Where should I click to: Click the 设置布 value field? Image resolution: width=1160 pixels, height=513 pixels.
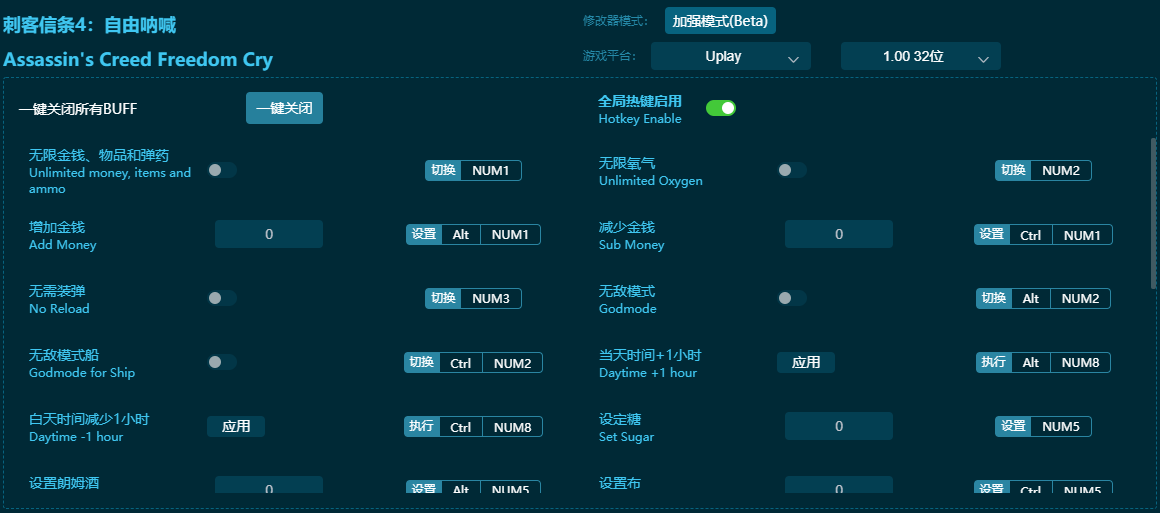click(839, 485)
